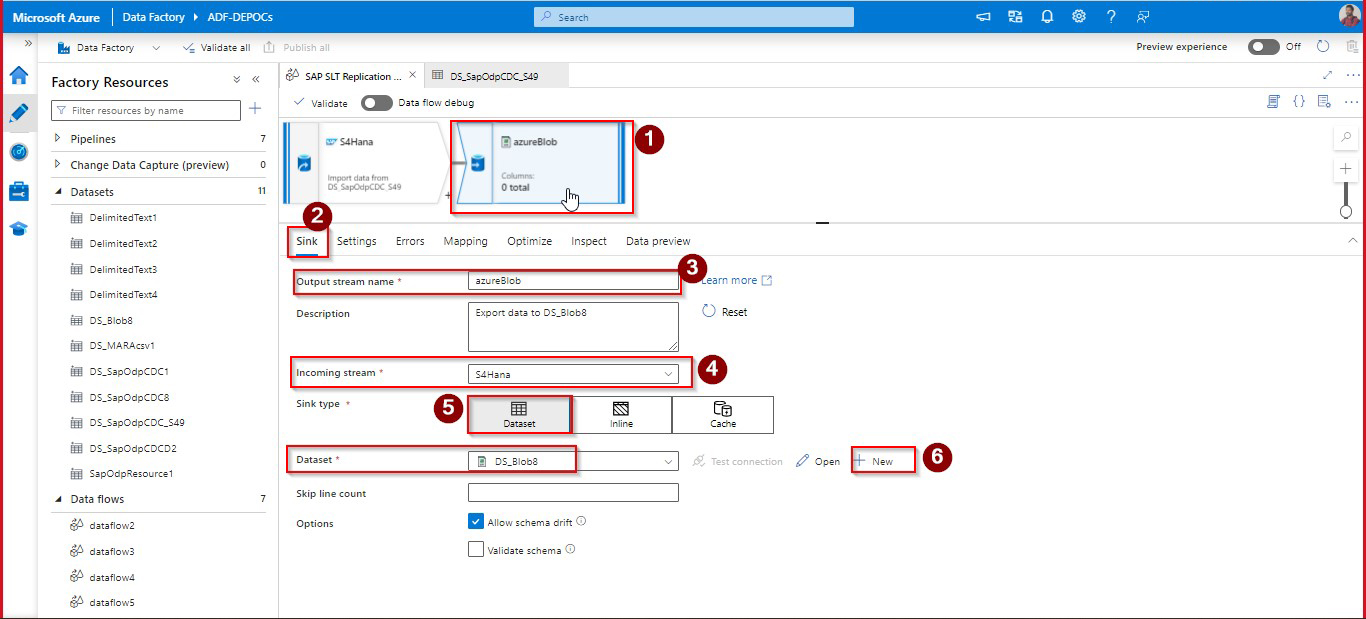Image resolution: width=1366 pixels, height=619 pixels.
Task: Expand the left navigation with double chevron
Action: [28, 44]
